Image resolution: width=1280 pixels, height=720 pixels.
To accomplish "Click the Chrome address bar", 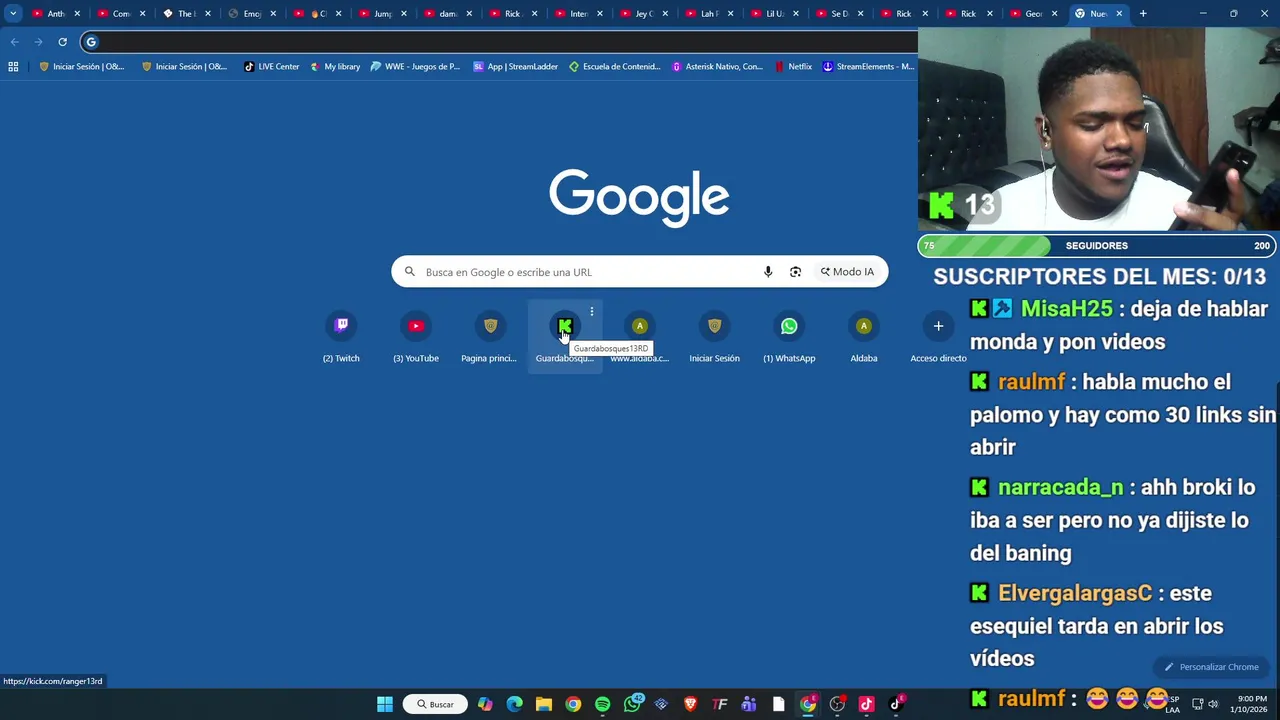I will (x=500, y=42).
